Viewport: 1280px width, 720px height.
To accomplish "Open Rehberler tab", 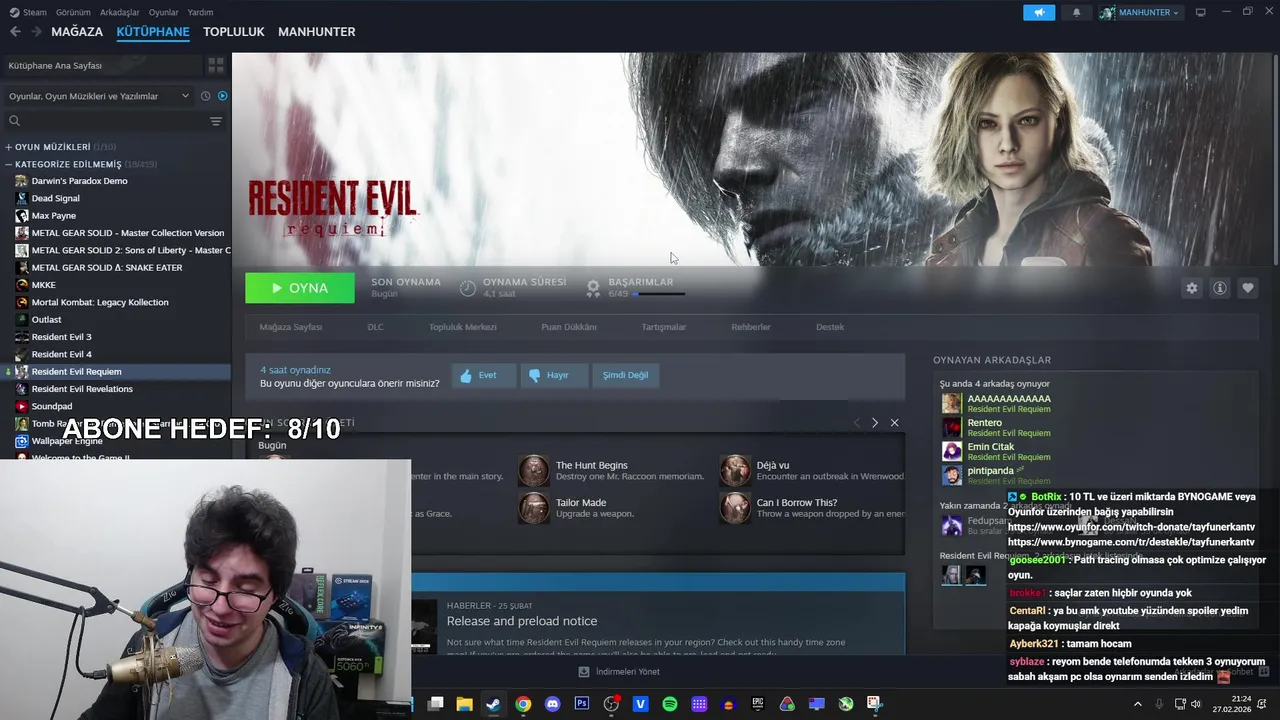I will [x=751, y=327].
